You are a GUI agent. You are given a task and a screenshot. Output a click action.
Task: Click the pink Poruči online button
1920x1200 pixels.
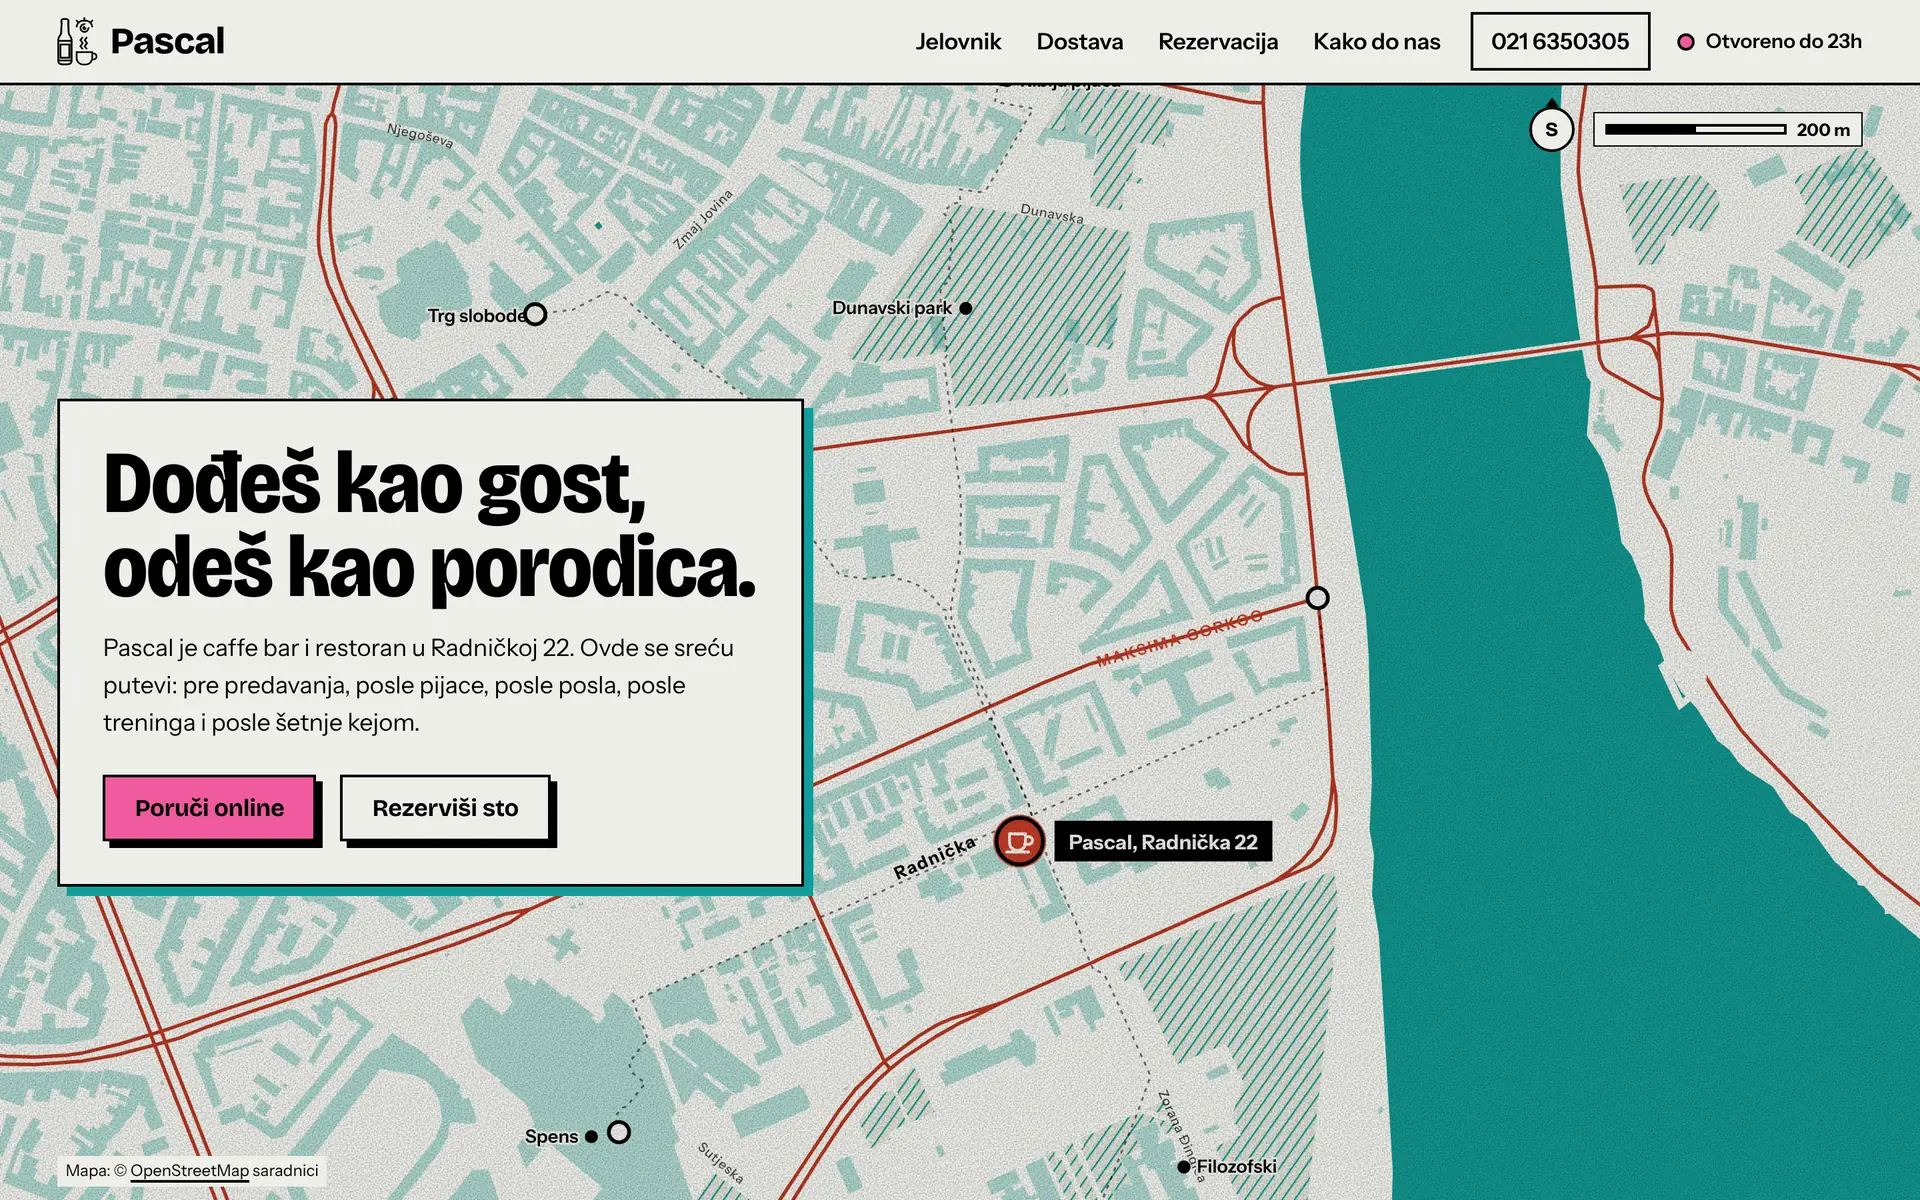210,808
